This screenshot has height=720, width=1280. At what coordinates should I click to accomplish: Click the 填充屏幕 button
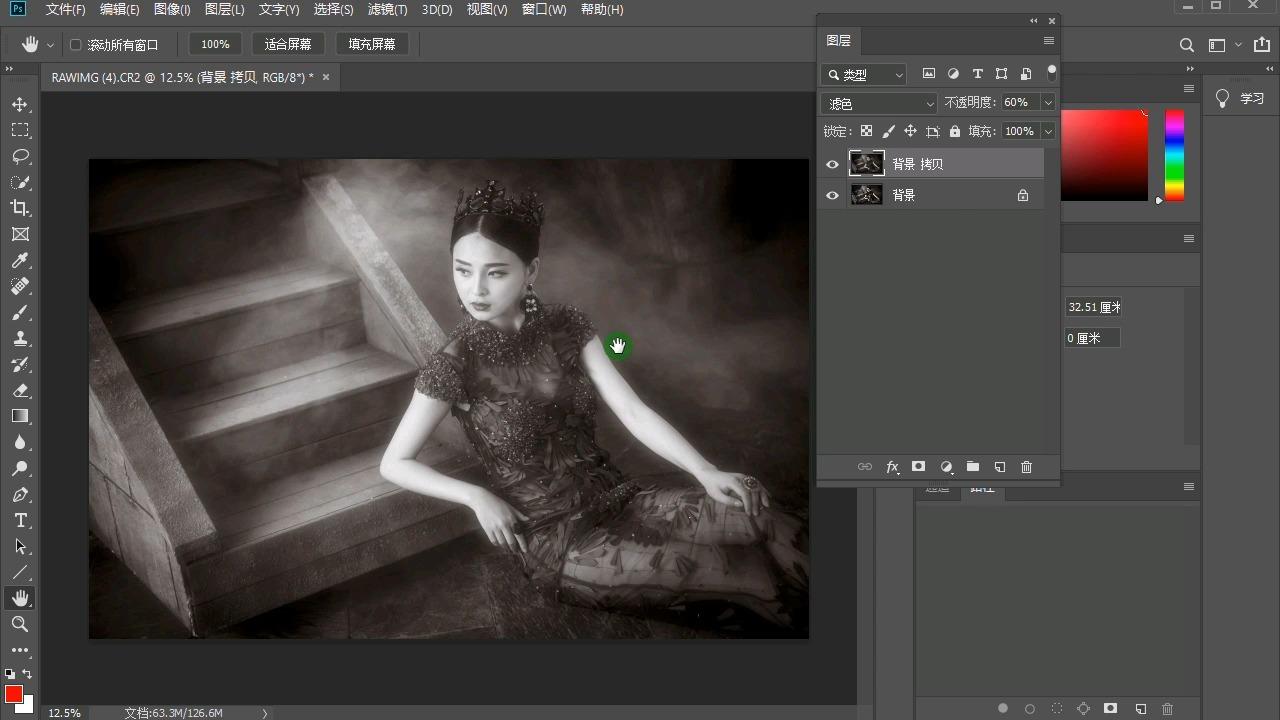[x=372, y=45]
